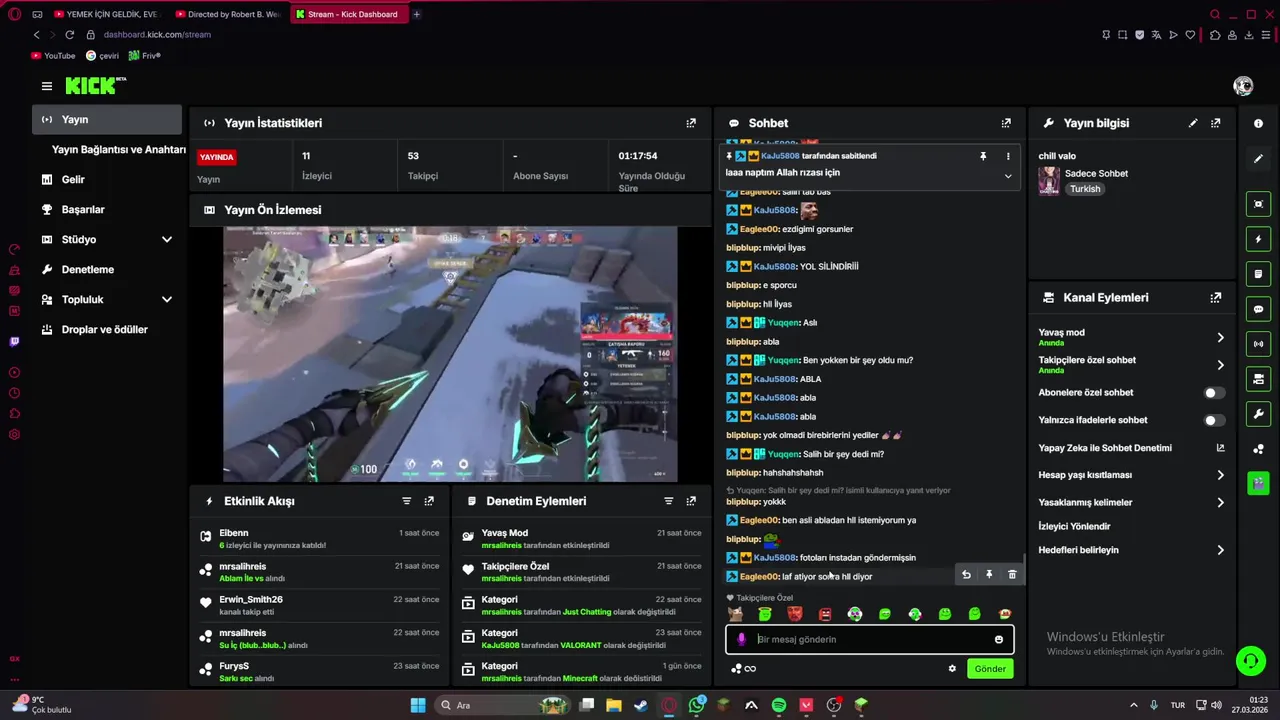1280x720 pixels.
Task: Click the pencil icon in the right rail
Action: coord(1258,159)
